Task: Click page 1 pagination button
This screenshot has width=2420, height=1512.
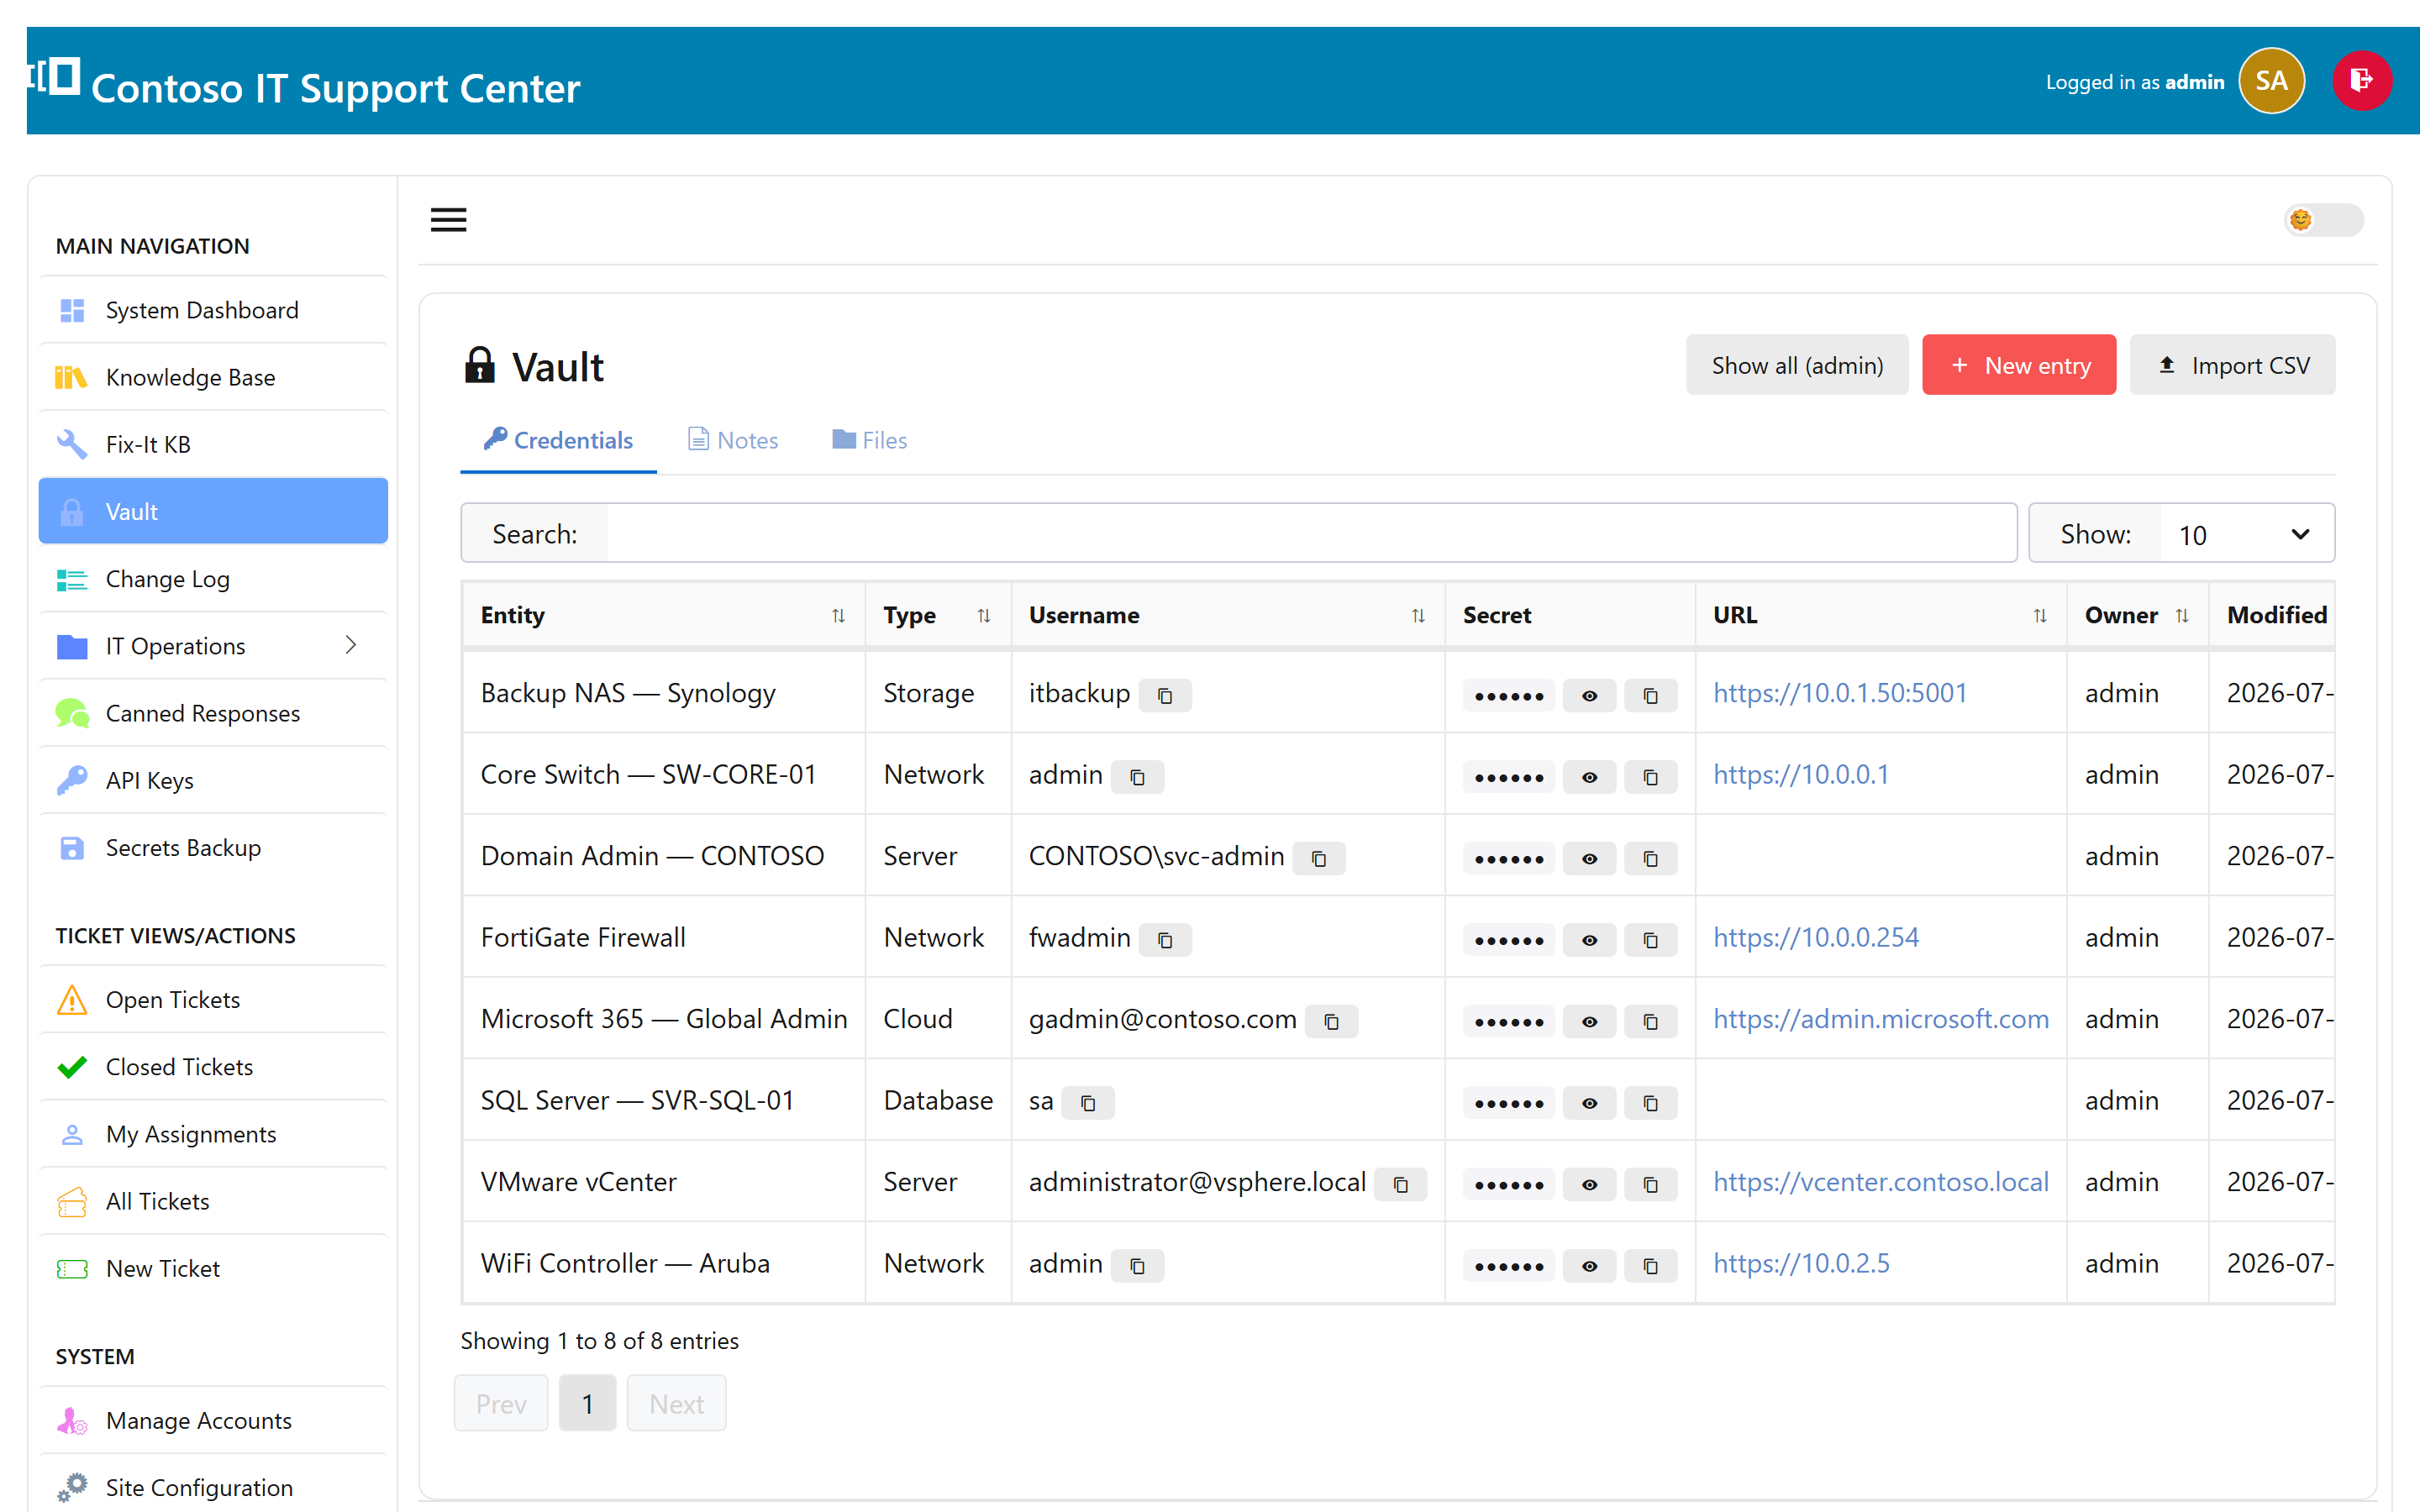Action: (587, 1403)
